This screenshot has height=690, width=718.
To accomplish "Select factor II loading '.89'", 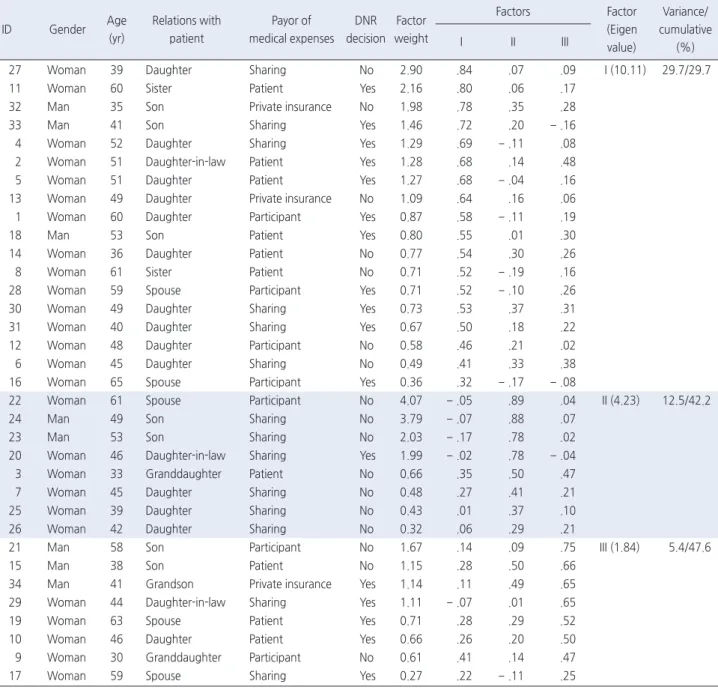I will [x=516, y=400].
